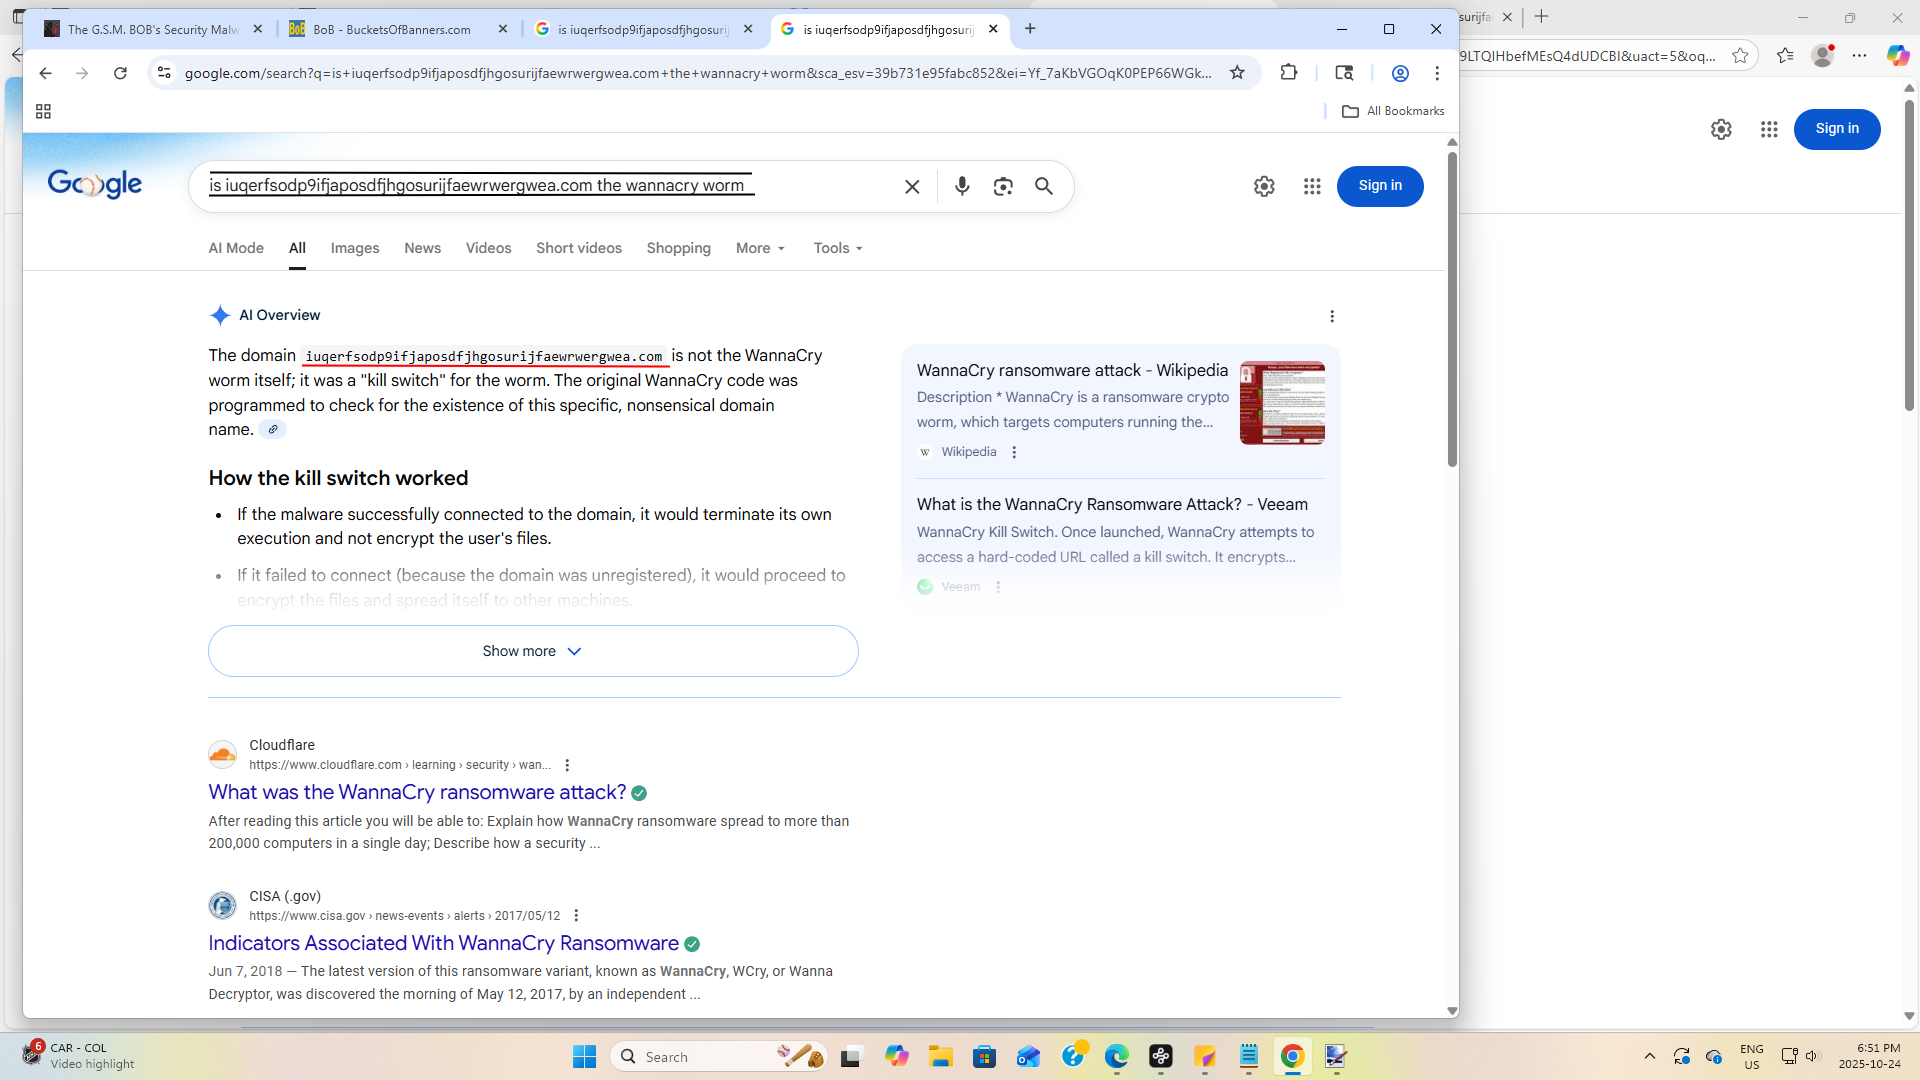Image resolution: width=1920 pixels, height=1080 pixels.
Task: Open Quick Settings gear in Chrome's Google page
Action: (x=1264, y=186)
